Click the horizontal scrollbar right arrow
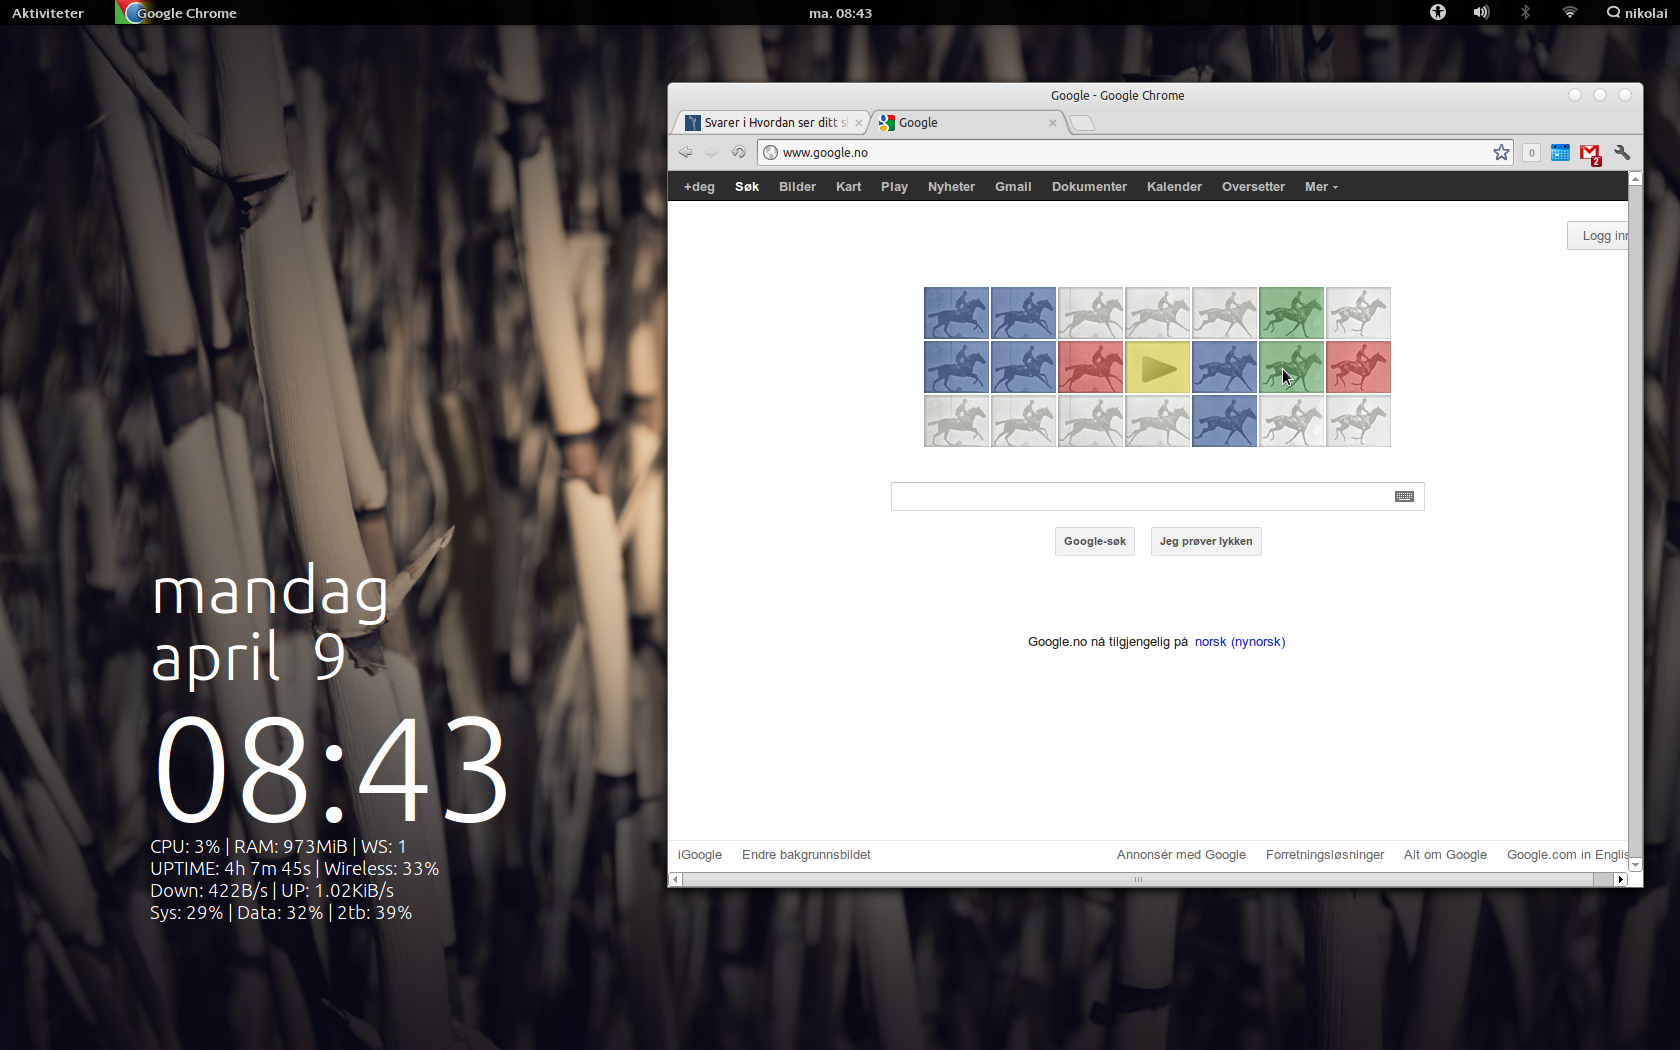Image resolution: width=1680 pixels, height=1050 pixels. coord(1621,880)
